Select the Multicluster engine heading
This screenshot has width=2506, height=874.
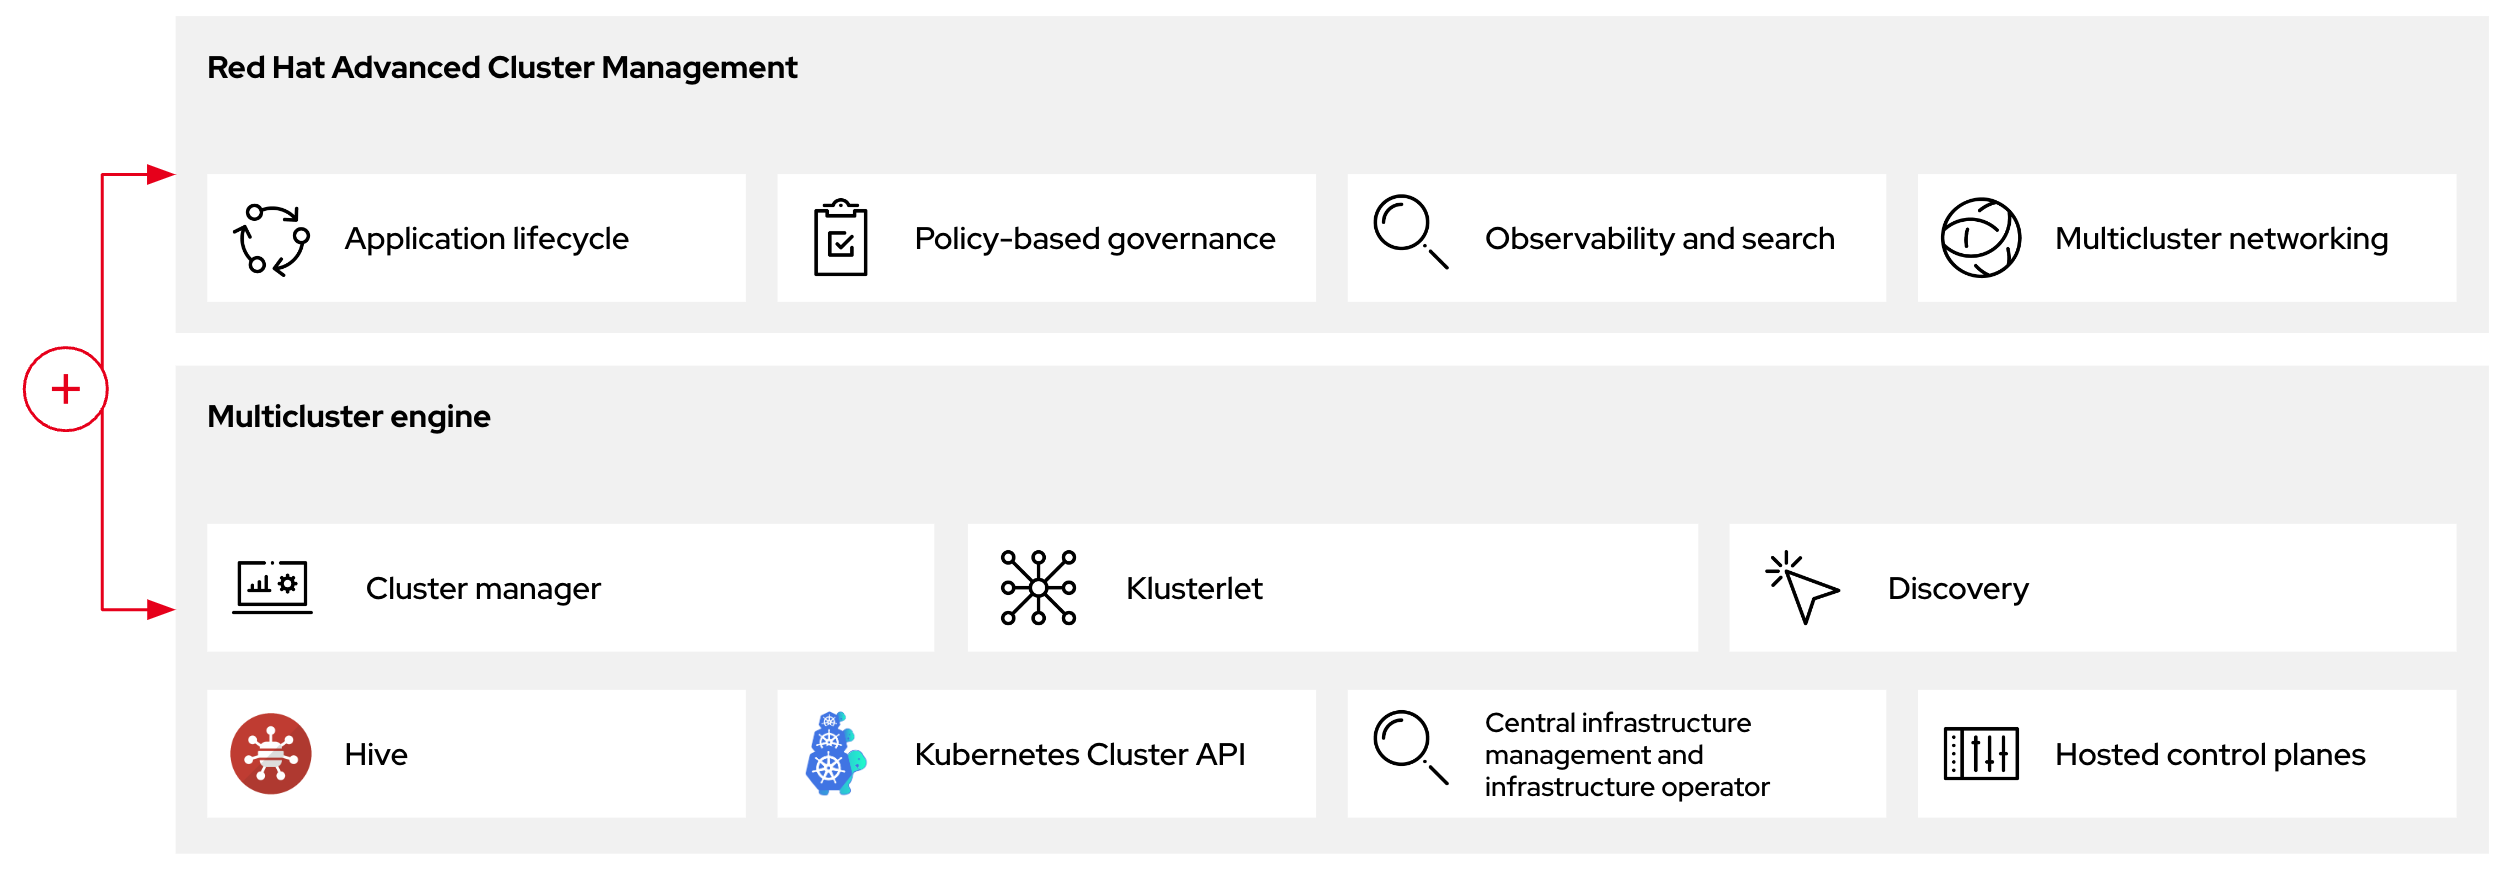pos(349,416)
